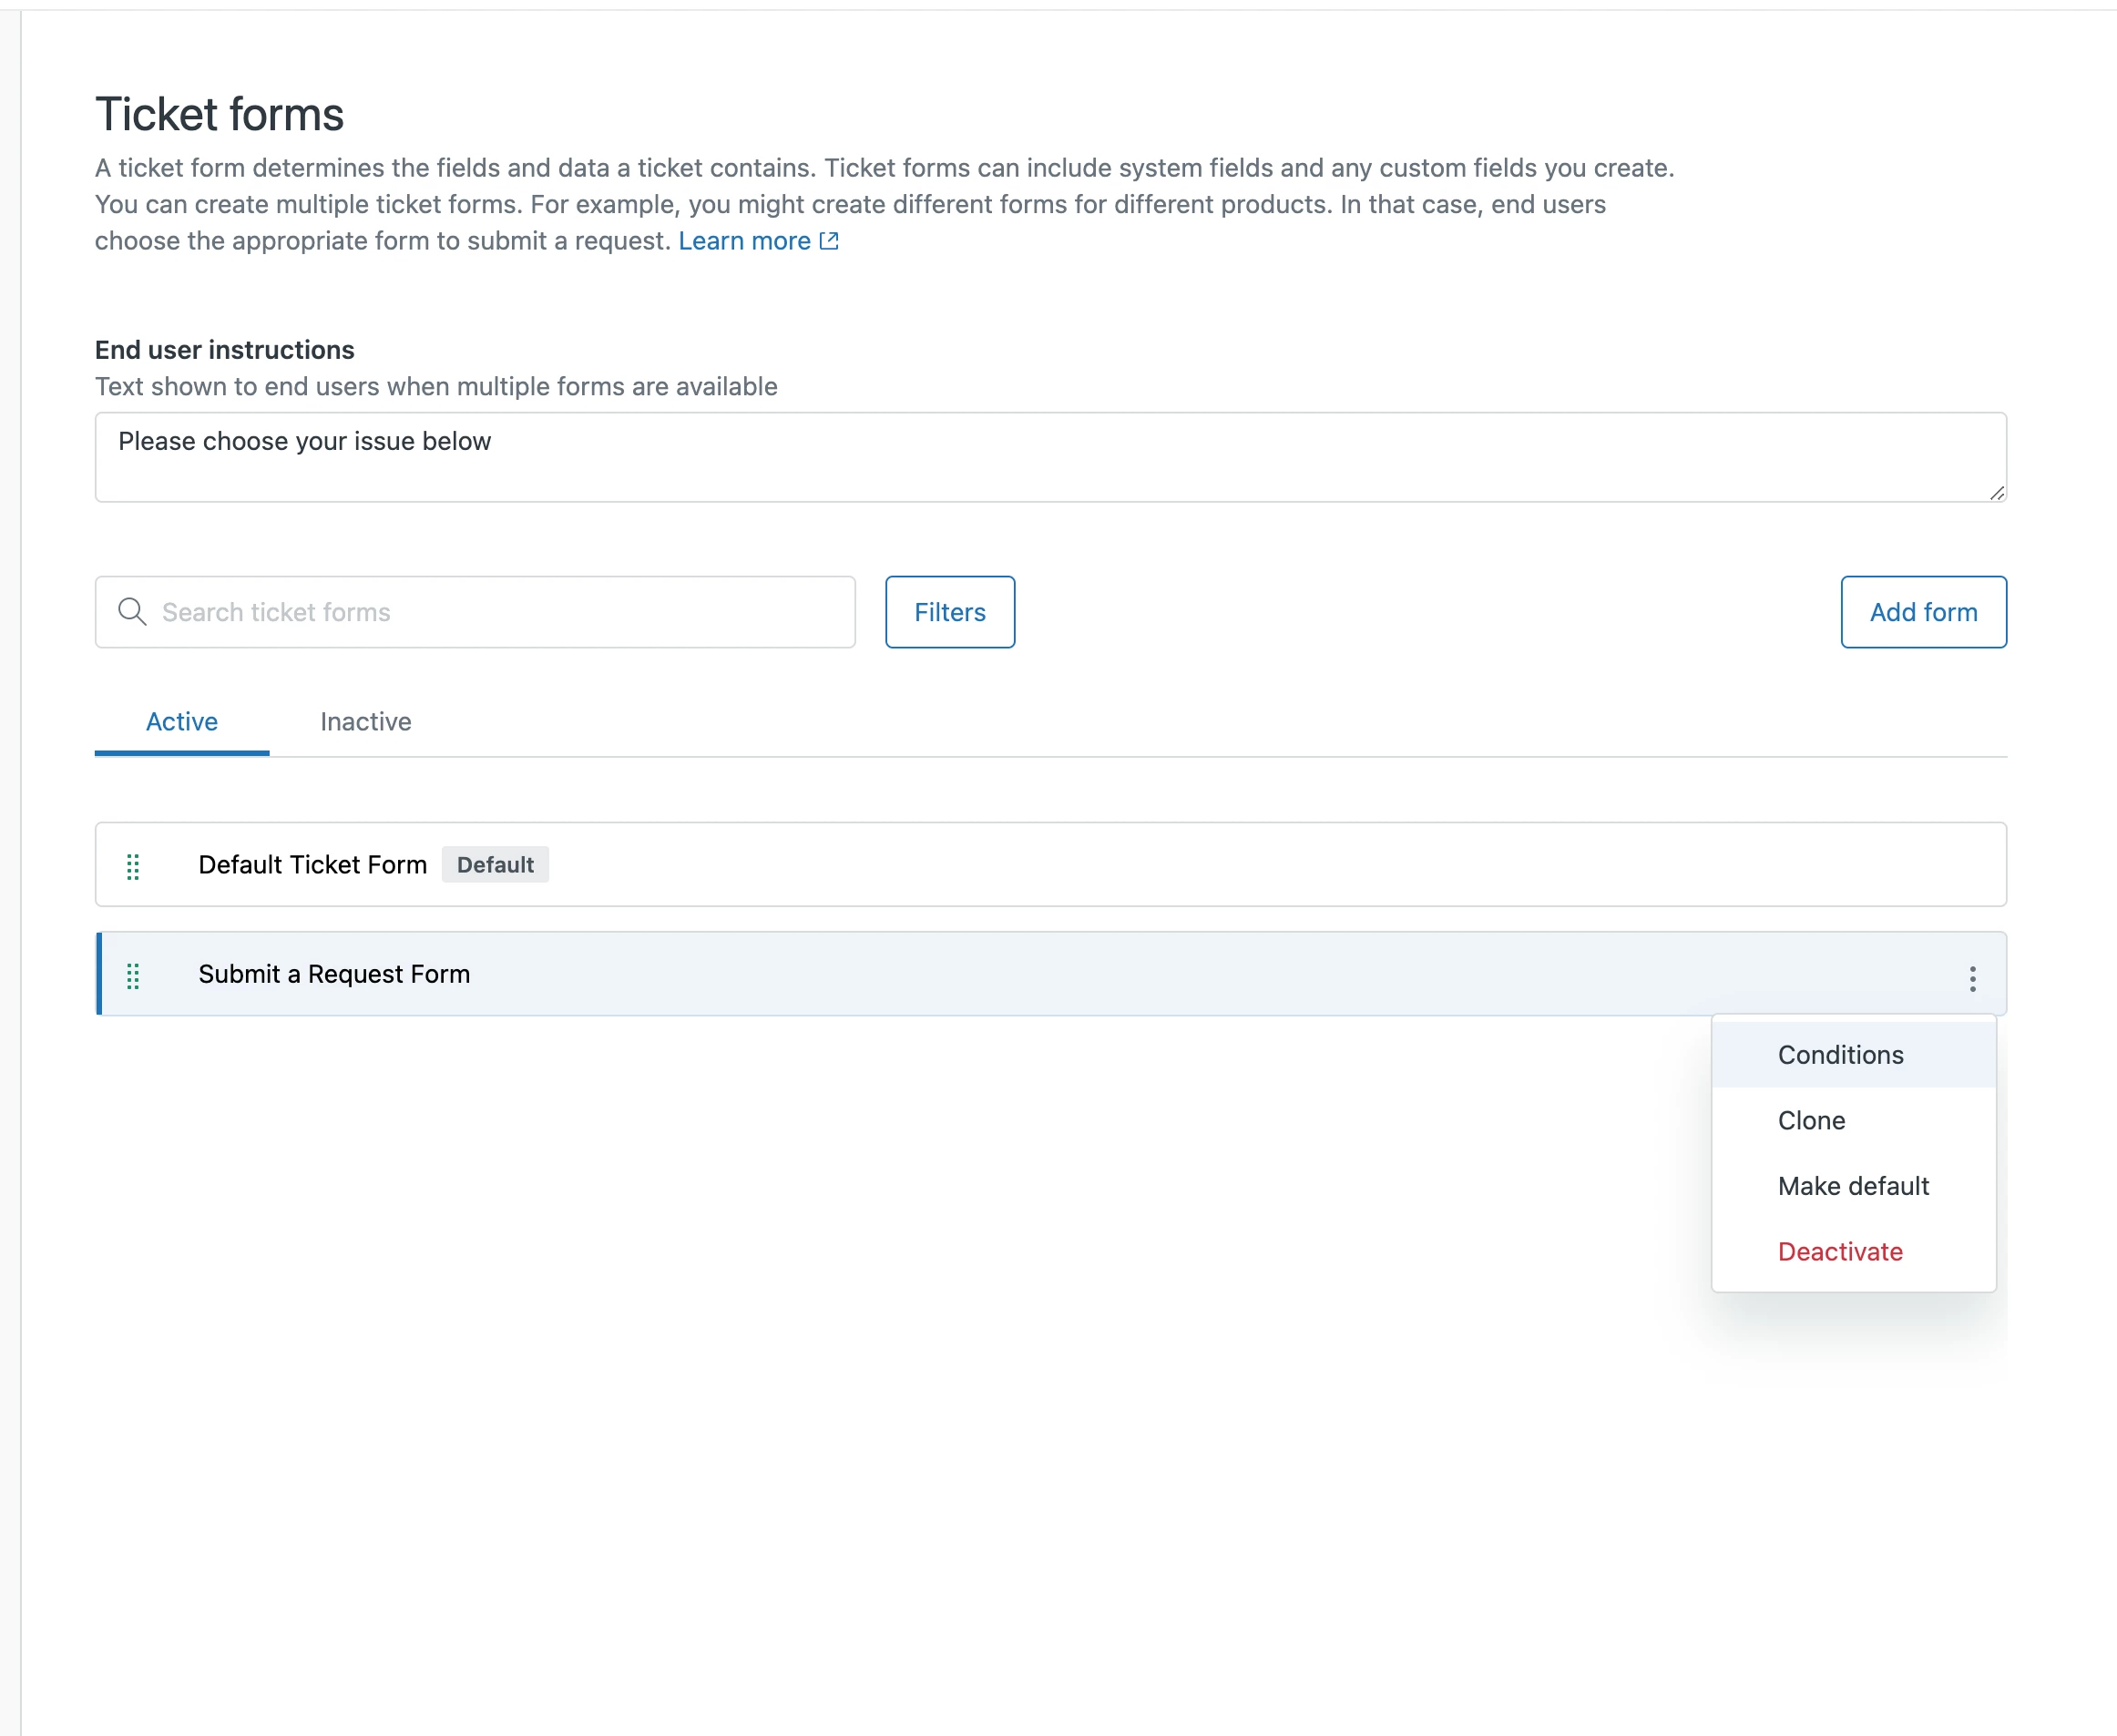
Task: Select Make default menu option
Action: pyautogui.click(x=1852, y=1186)
